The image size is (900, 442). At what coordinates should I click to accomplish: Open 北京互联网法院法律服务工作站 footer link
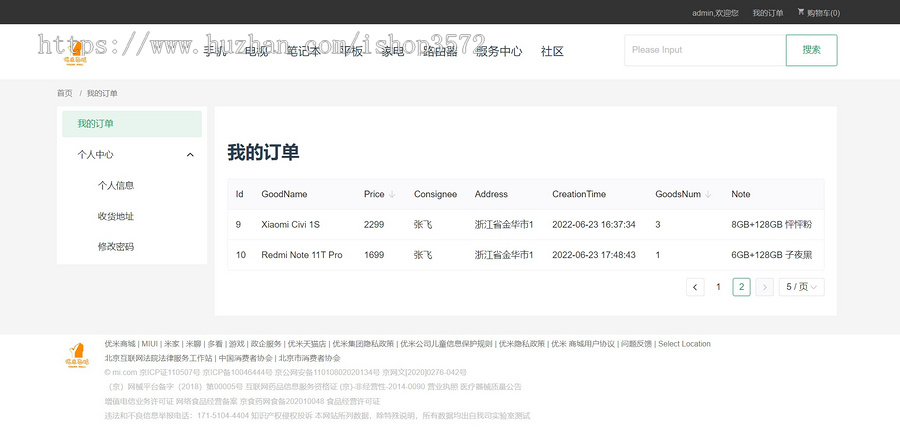point(158,358)
